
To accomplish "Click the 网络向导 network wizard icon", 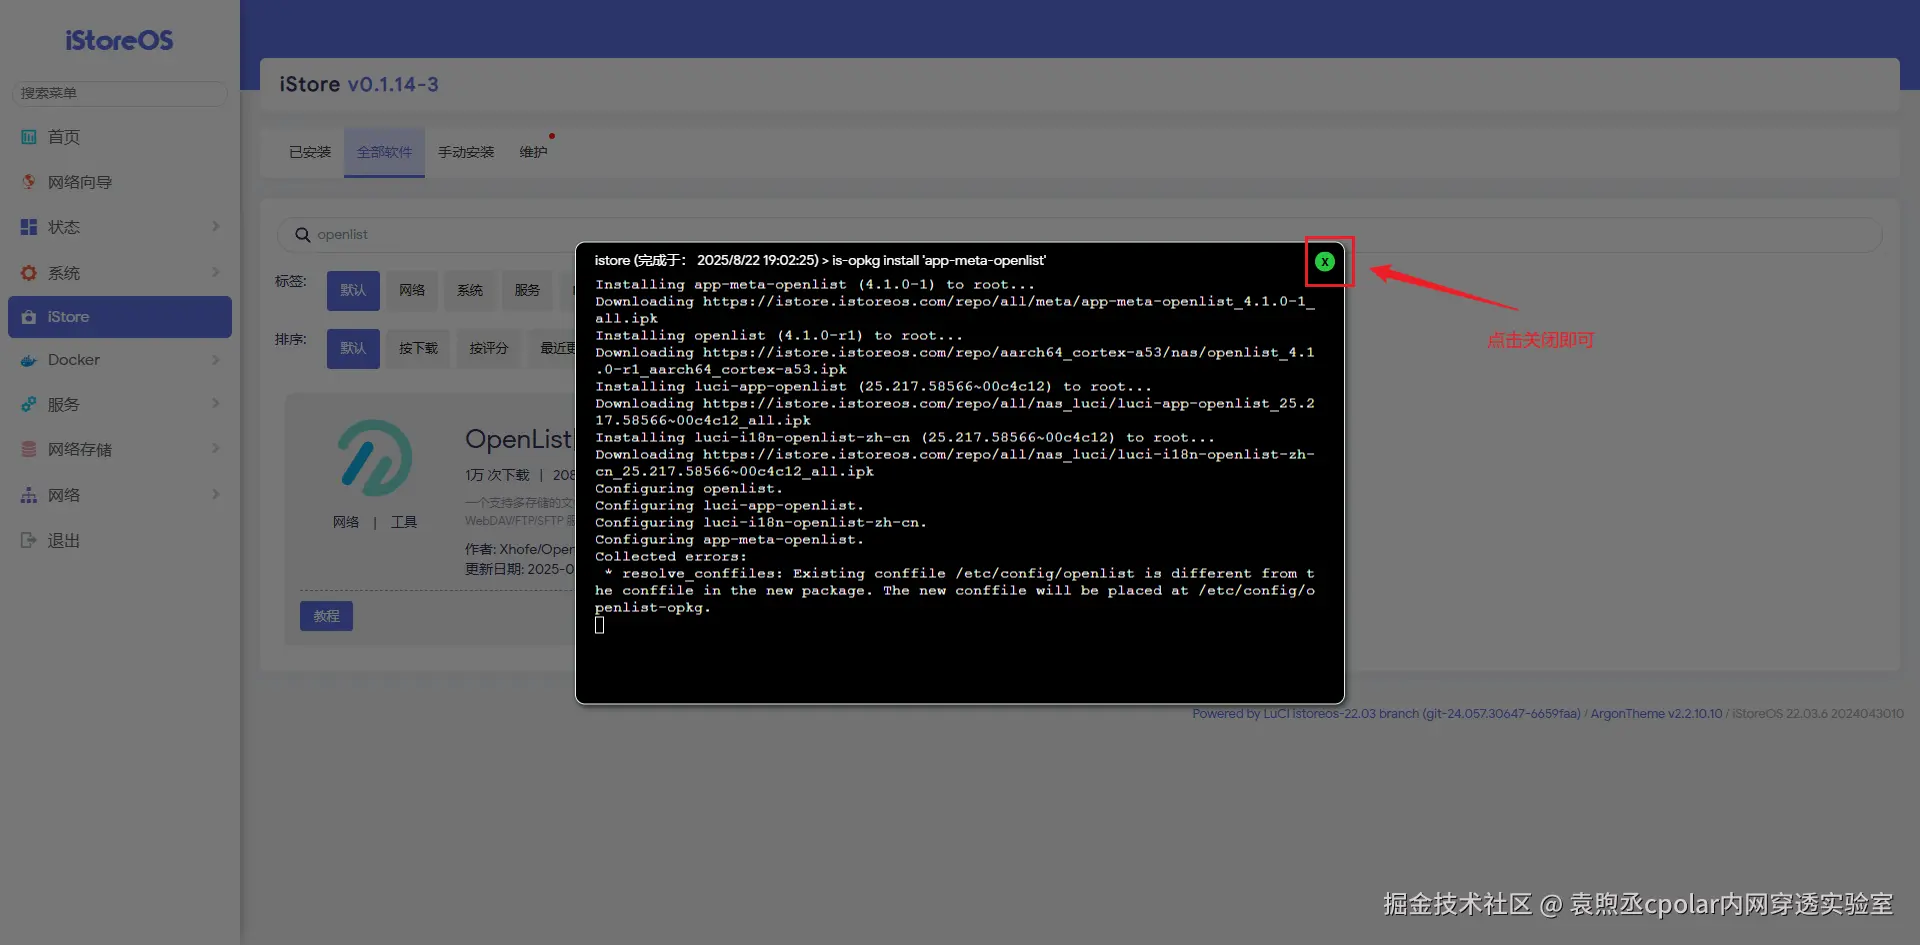I will 29,182.
